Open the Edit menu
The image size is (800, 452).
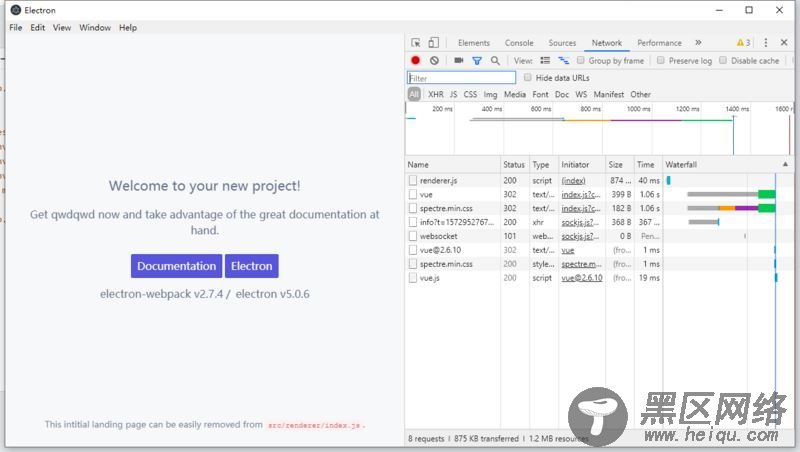(x=38, y=28)
